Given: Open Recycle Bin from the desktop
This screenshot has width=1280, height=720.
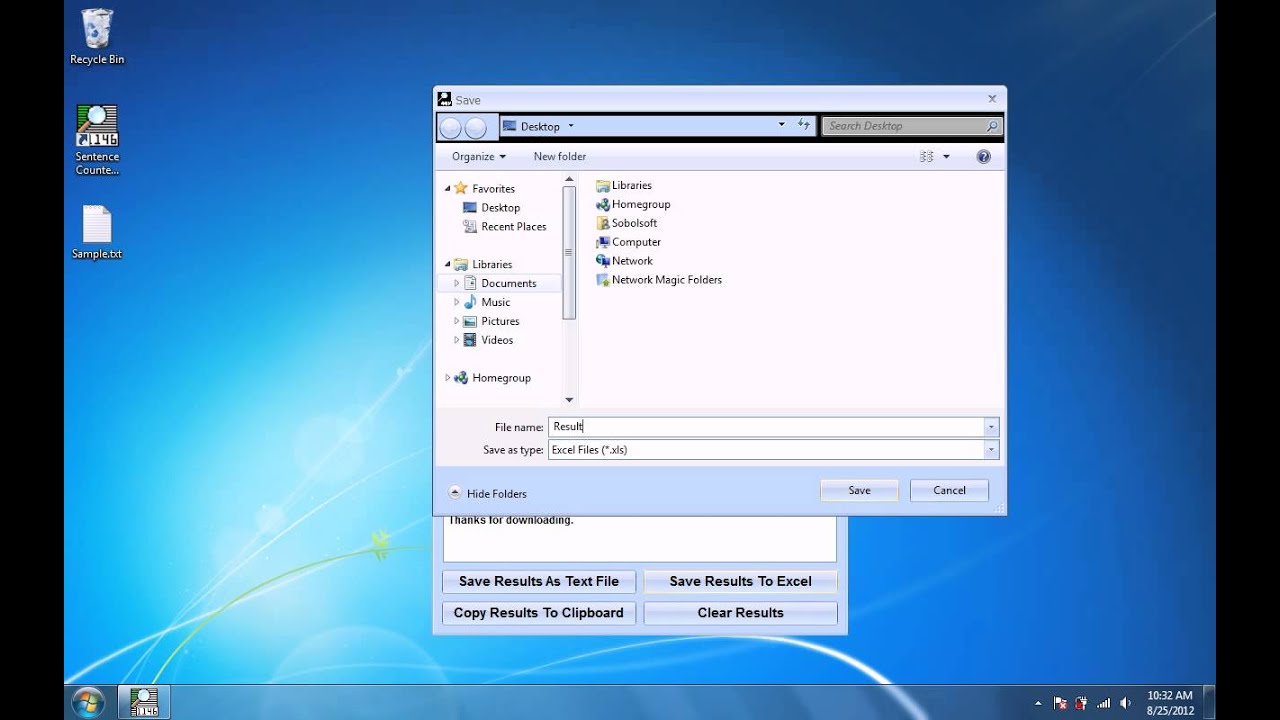Looking at the screenshot, I should (96, 32).
